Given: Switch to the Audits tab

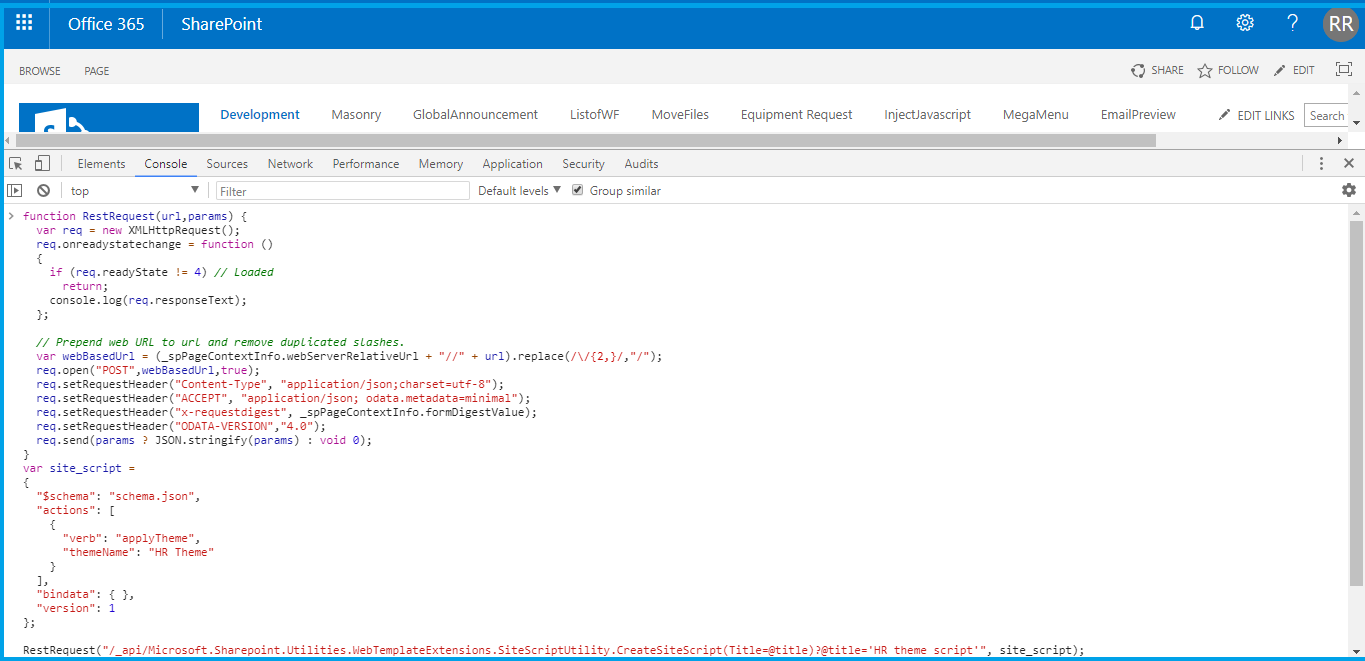Looking at the screenshot, I should tap(641, 164).
